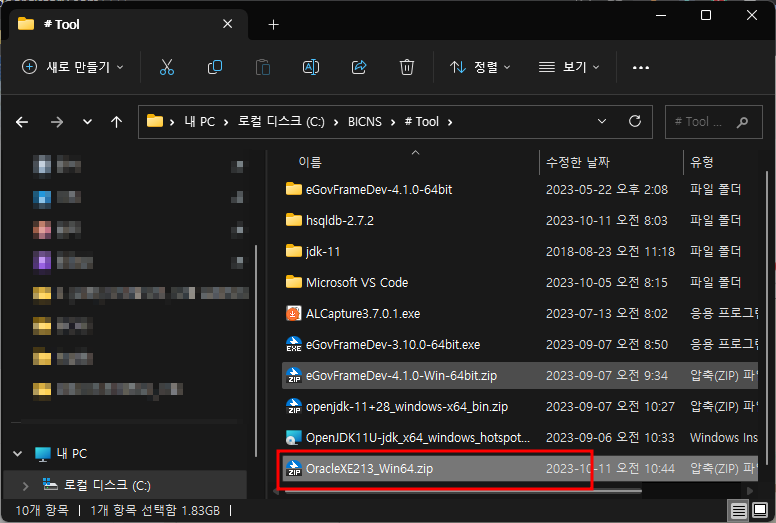The width and height of the screenshot is (776, 523).
Task: Add a new tab with plus button
Action: pos(273,24)
